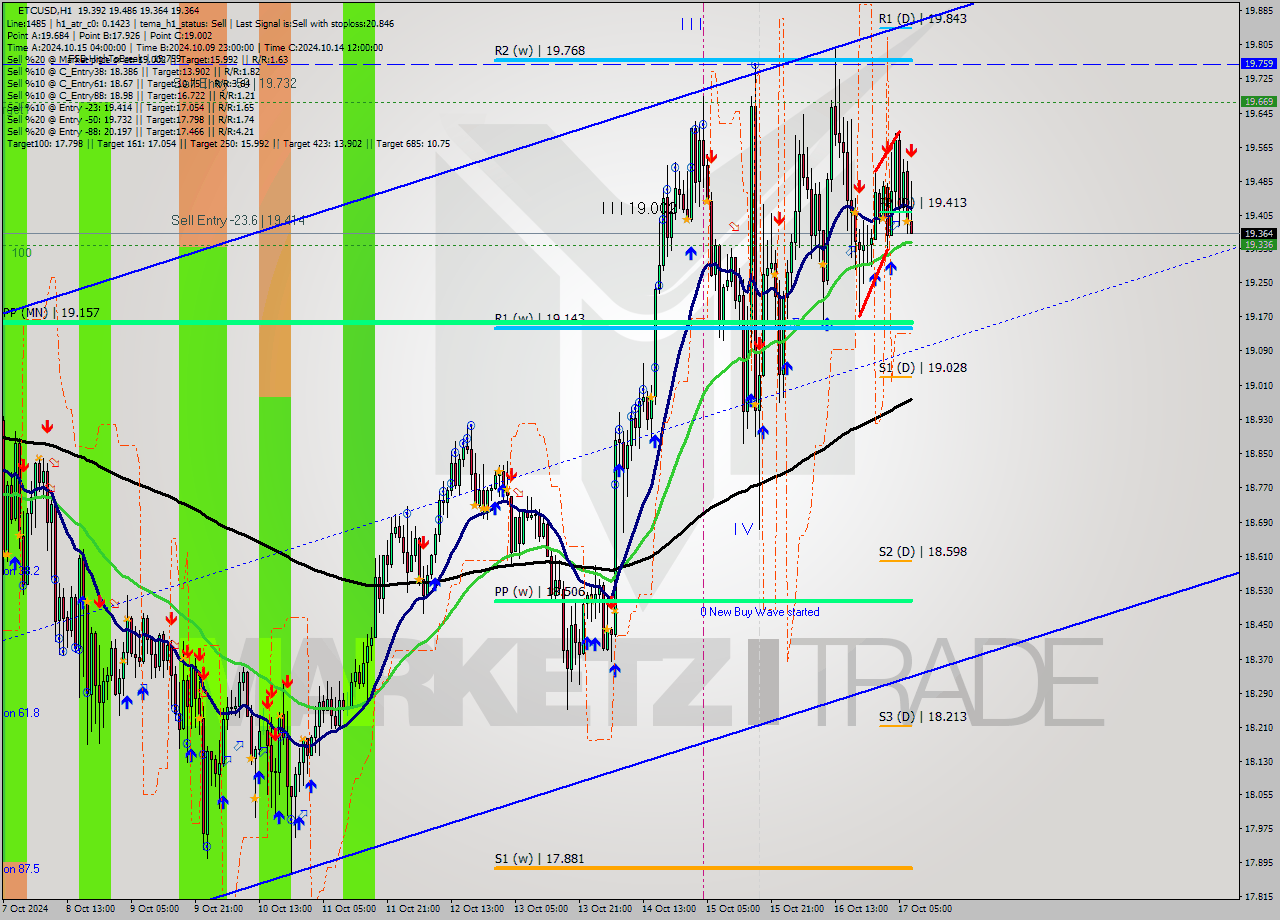Click the 19.885 price axis value
The image size is (1280, 920).
click(x=1258, y=10)
